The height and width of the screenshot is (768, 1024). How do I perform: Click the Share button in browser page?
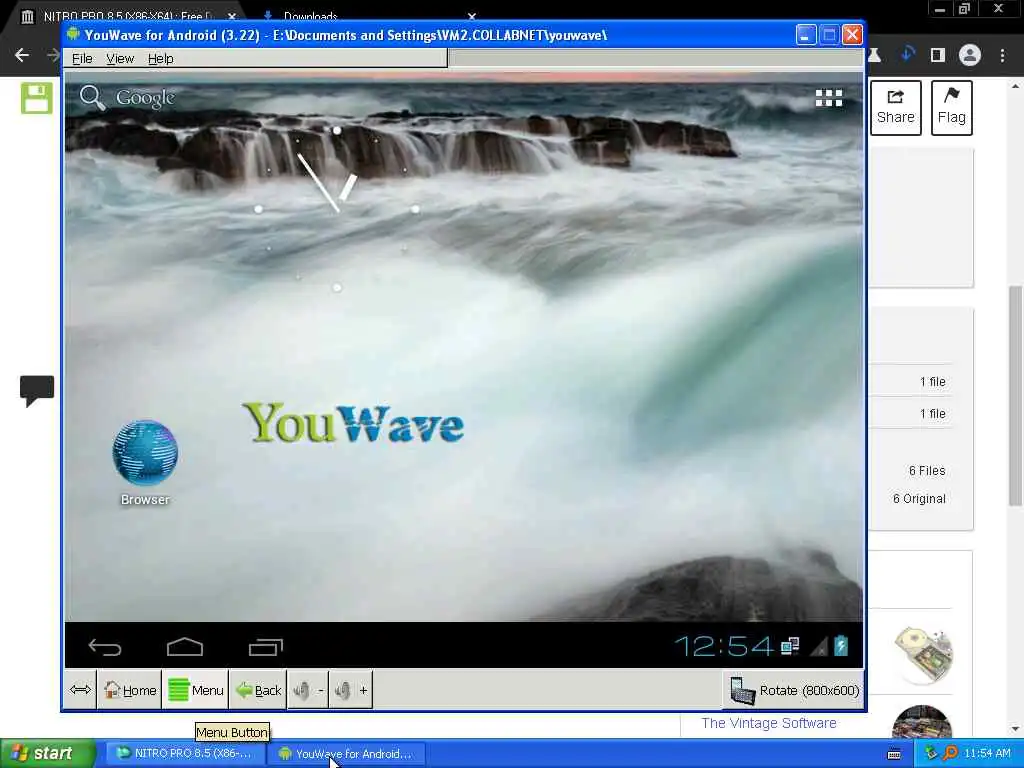click(x=895, y=108)
